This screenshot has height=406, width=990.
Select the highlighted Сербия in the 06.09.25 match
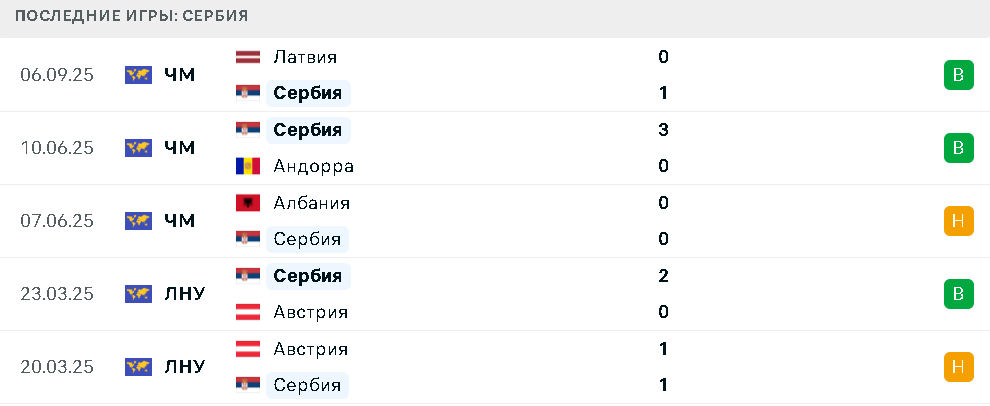pyautogui.click(x=308, y=93)
